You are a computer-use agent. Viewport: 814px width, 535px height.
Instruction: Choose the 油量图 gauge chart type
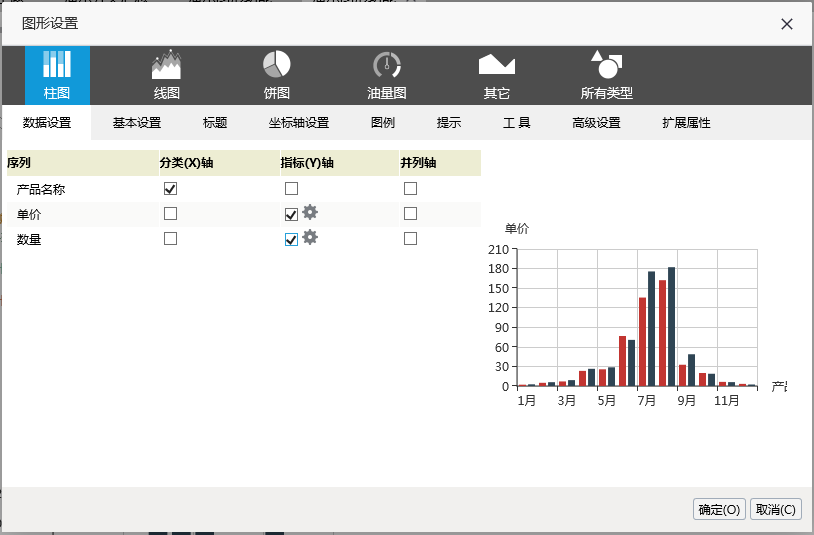pos(387,76)
